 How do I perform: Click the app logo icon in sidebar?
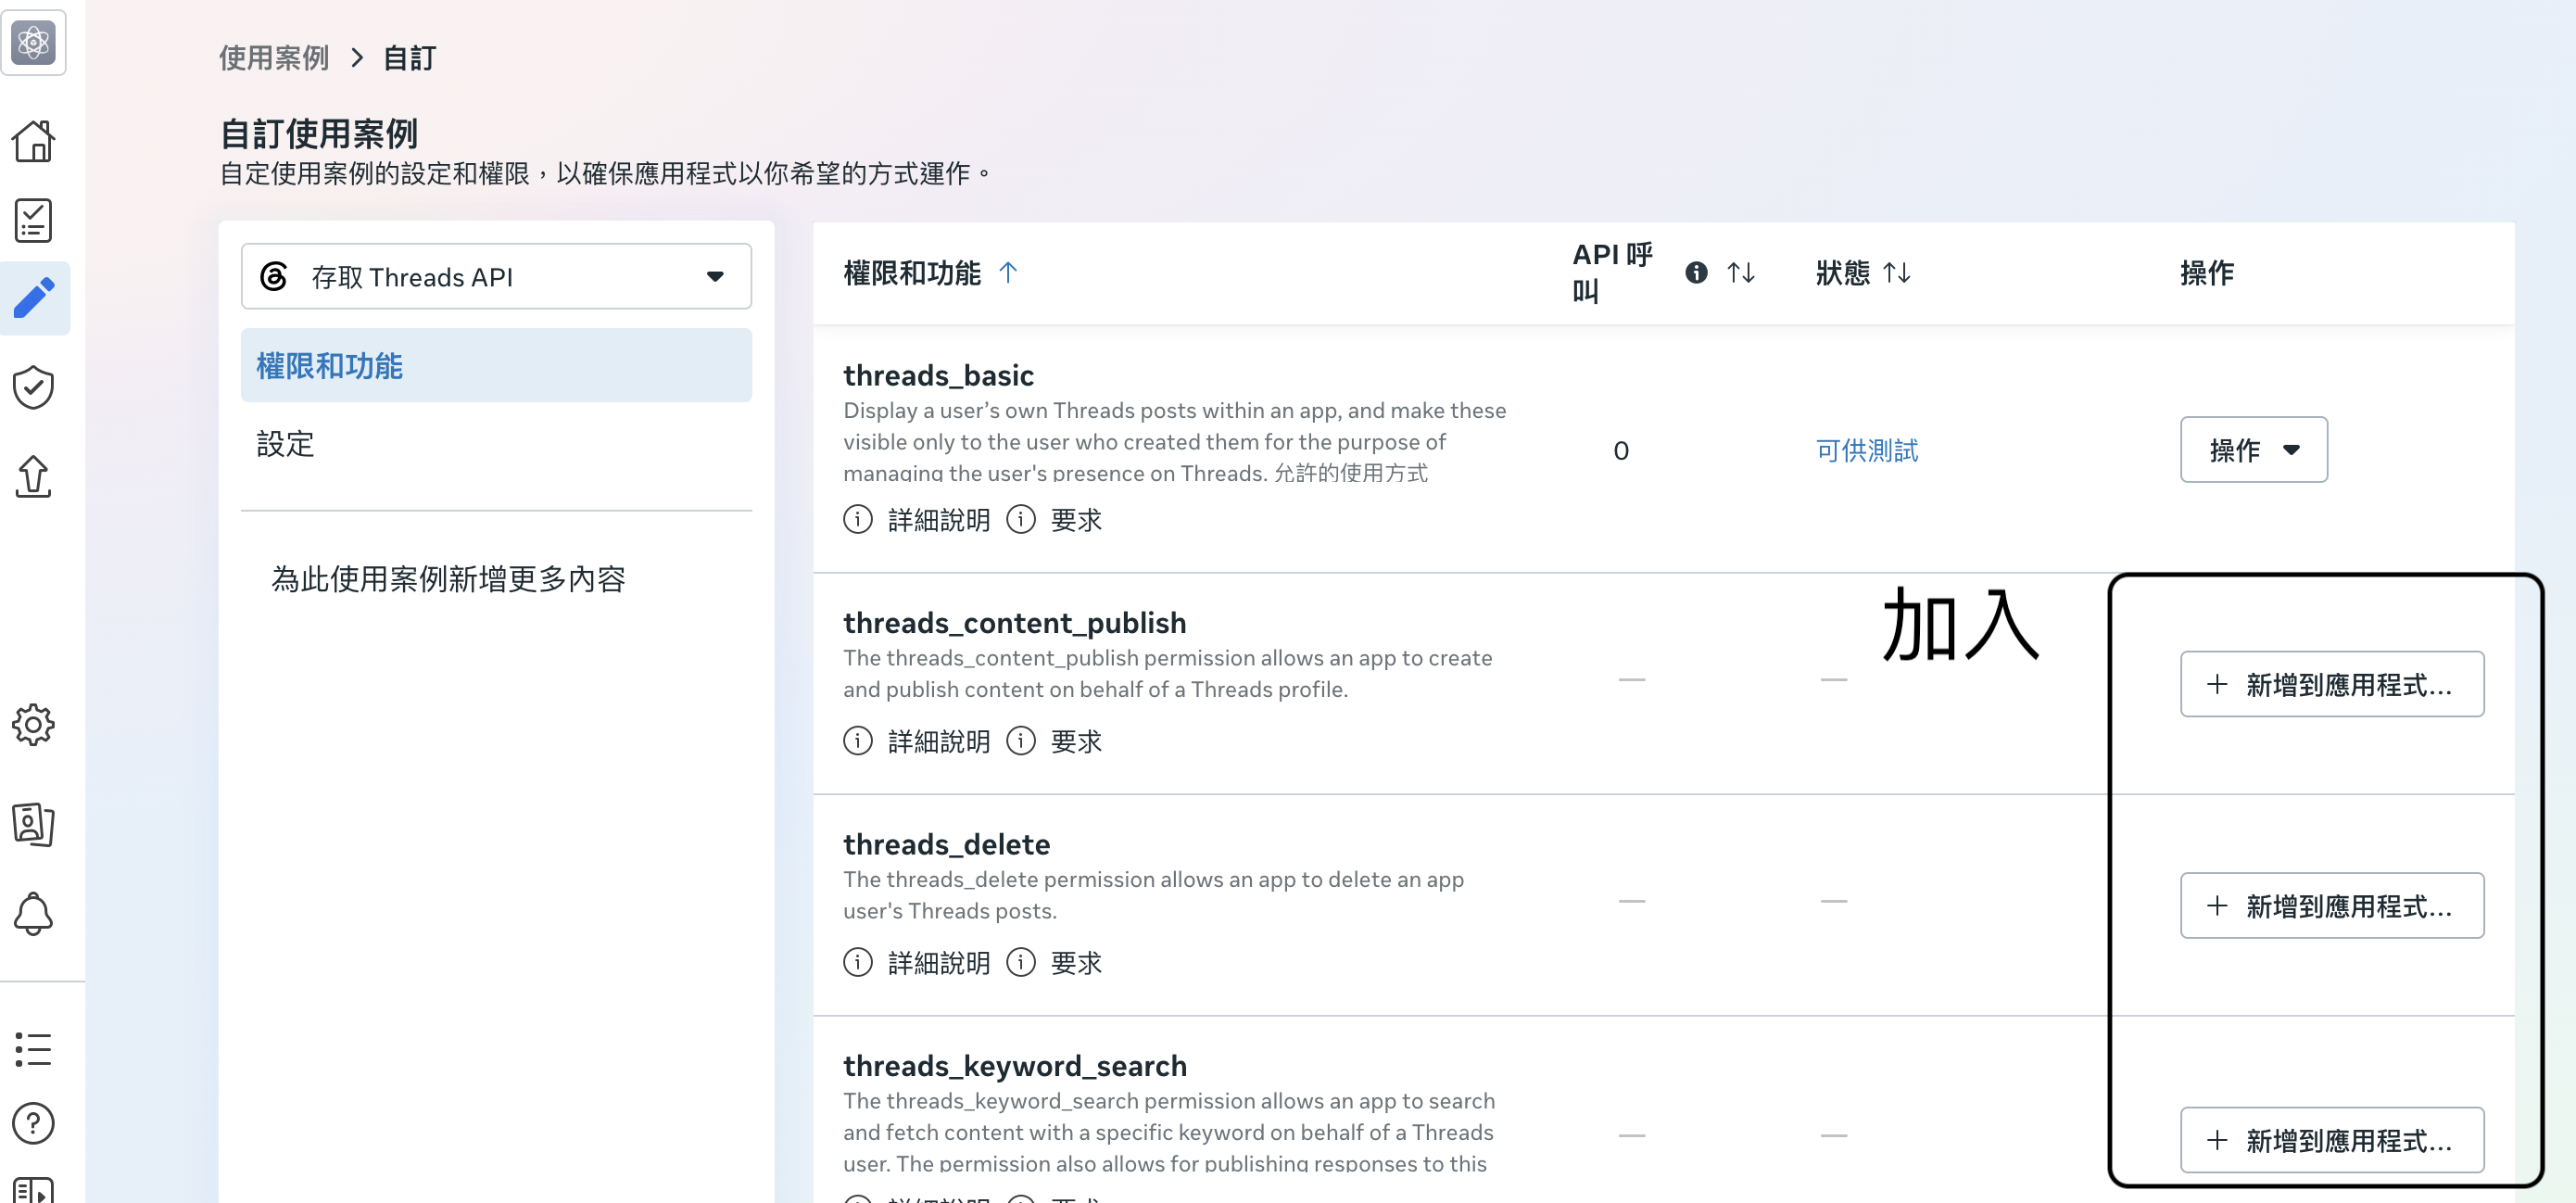pos(33,42)
